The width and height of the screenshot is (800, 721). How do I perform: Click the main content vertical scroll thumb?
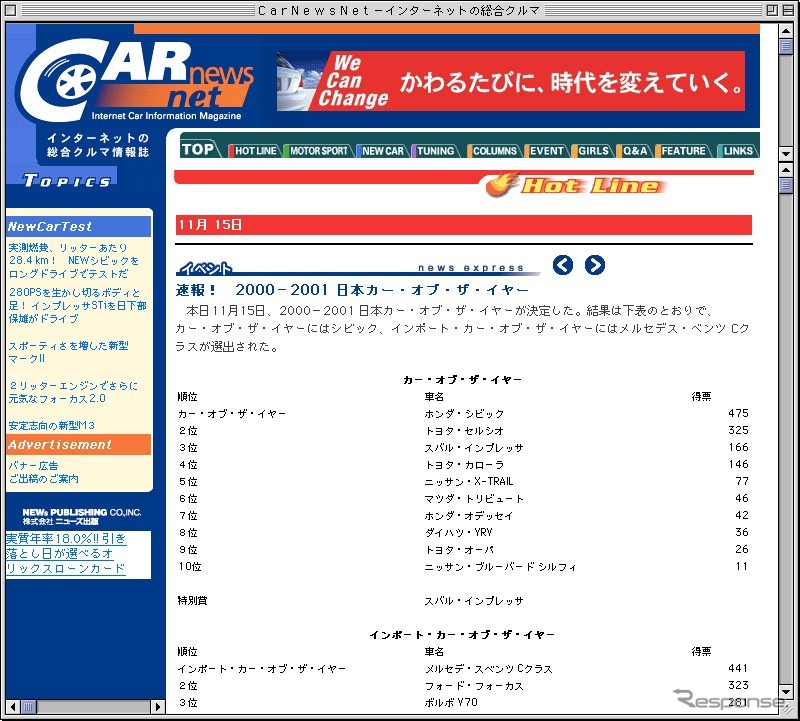[x=786, y=185]
